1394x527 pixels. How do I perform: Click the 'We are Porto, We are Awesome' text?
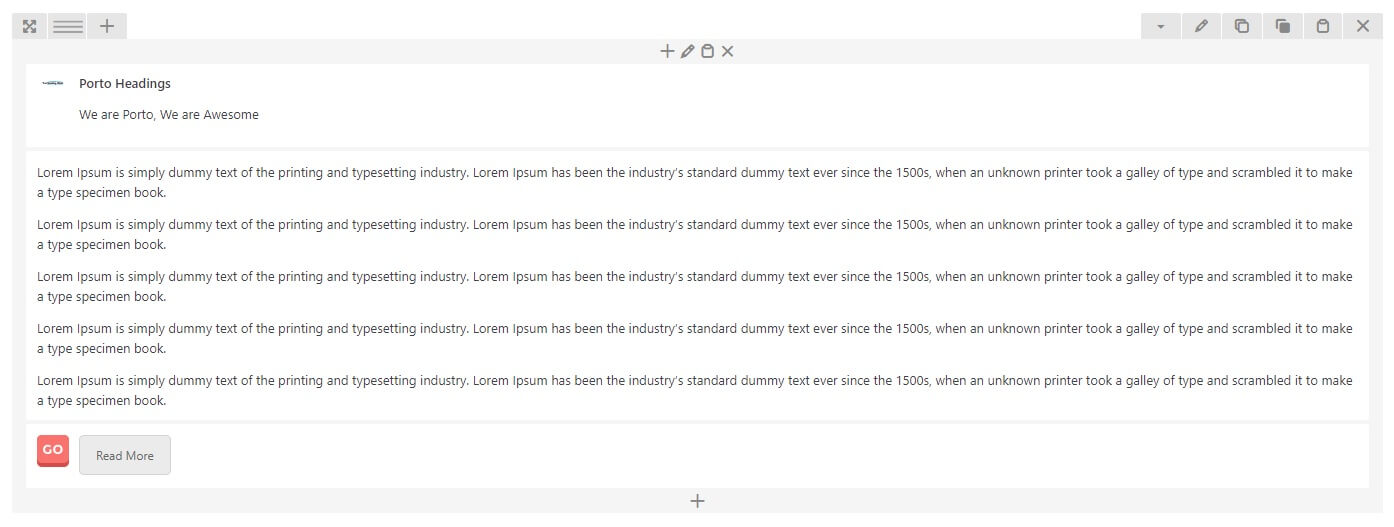tap(169, 115)
